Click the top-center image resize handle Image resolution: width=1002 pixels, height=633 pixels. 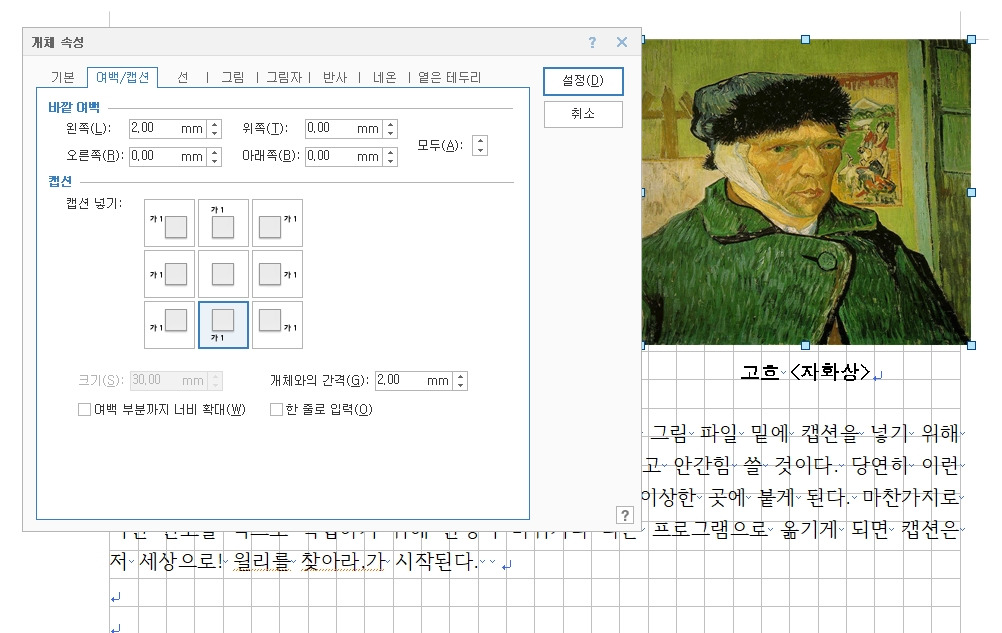click(x=805, y=40)
